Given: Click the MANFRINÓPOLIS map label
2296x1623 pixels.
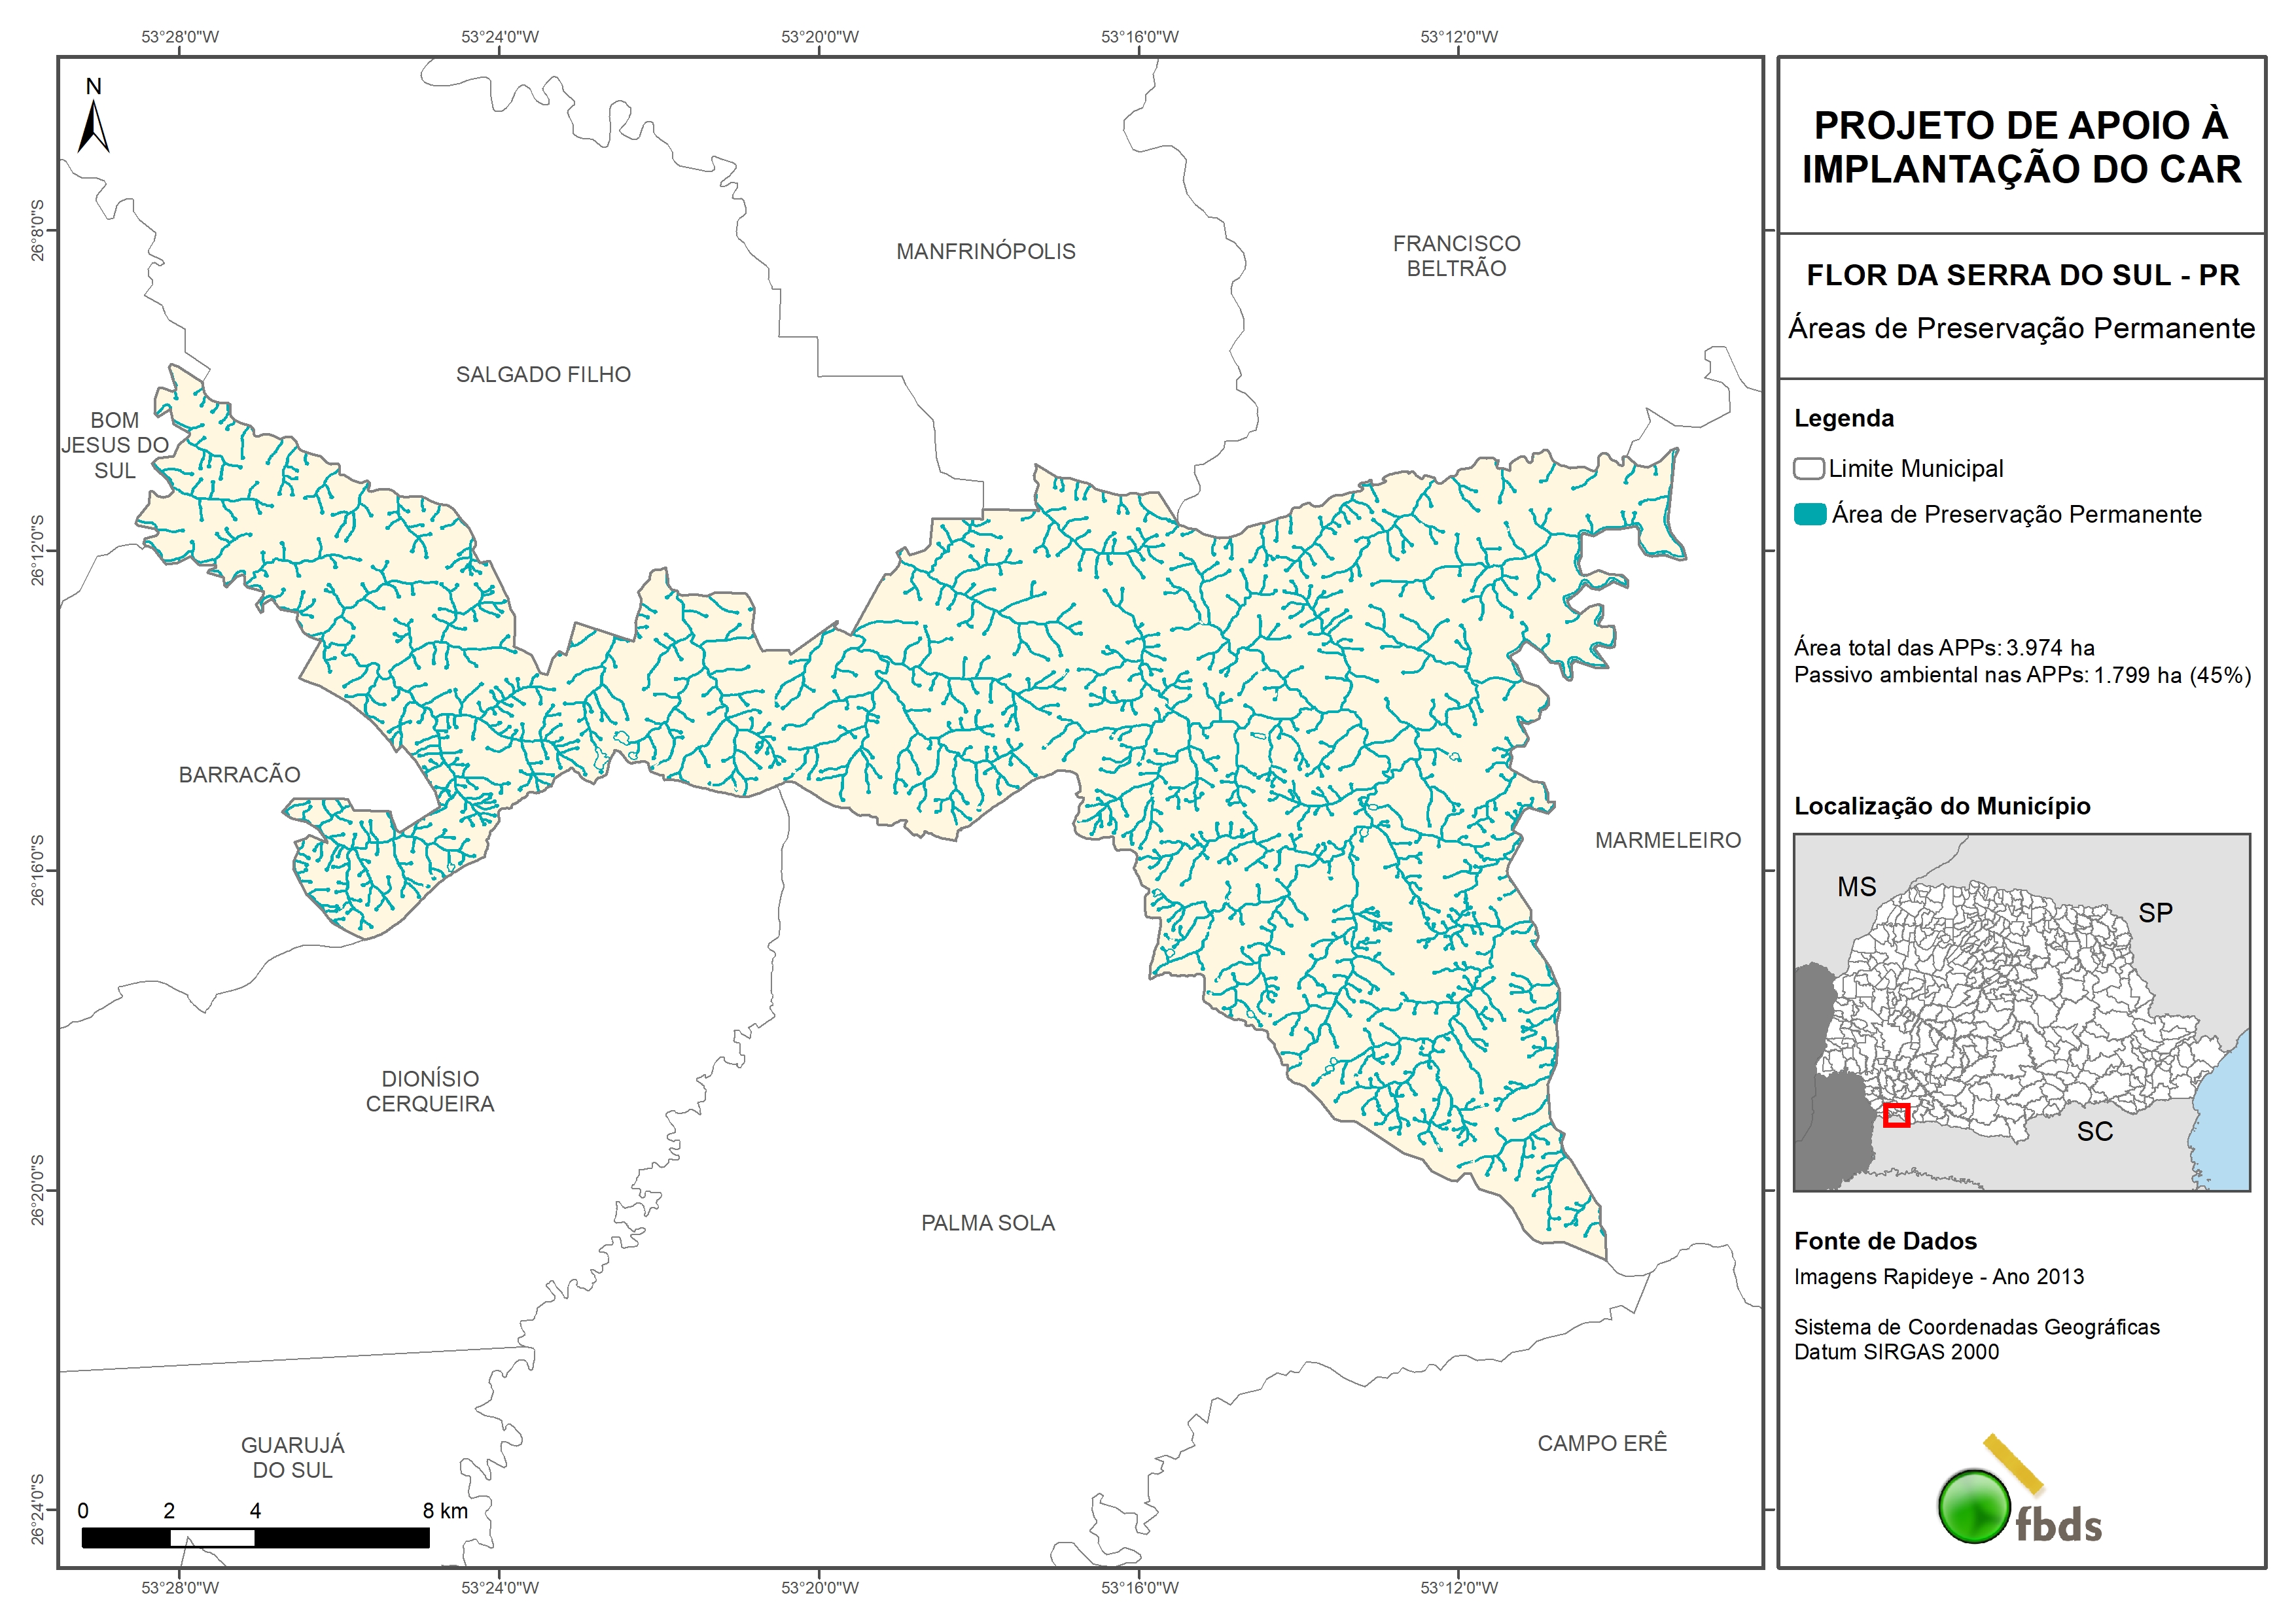Looking at the screenshot, I should [985, 252].
